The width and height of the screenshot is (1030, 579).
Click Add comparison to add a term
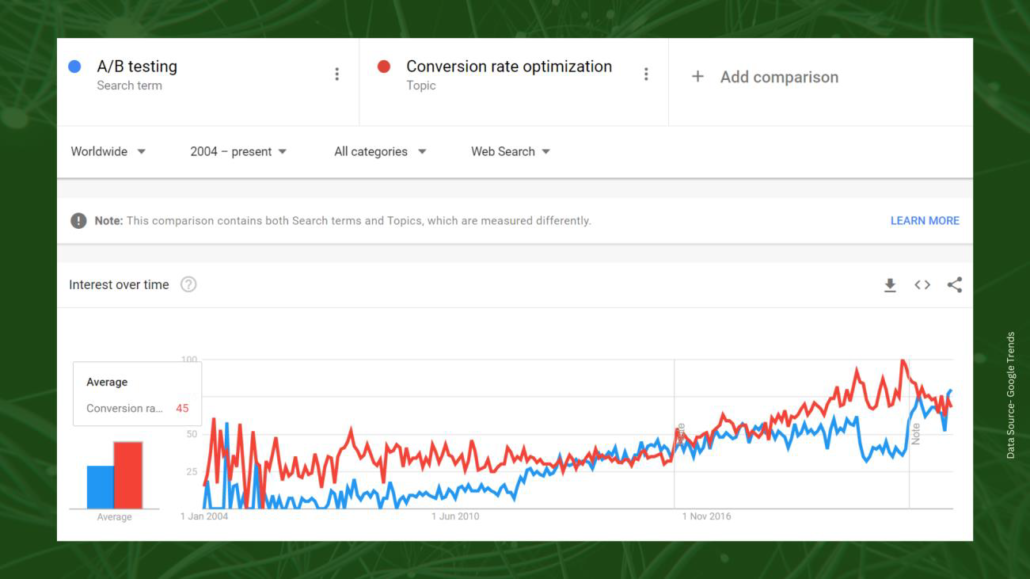[778, 77]
